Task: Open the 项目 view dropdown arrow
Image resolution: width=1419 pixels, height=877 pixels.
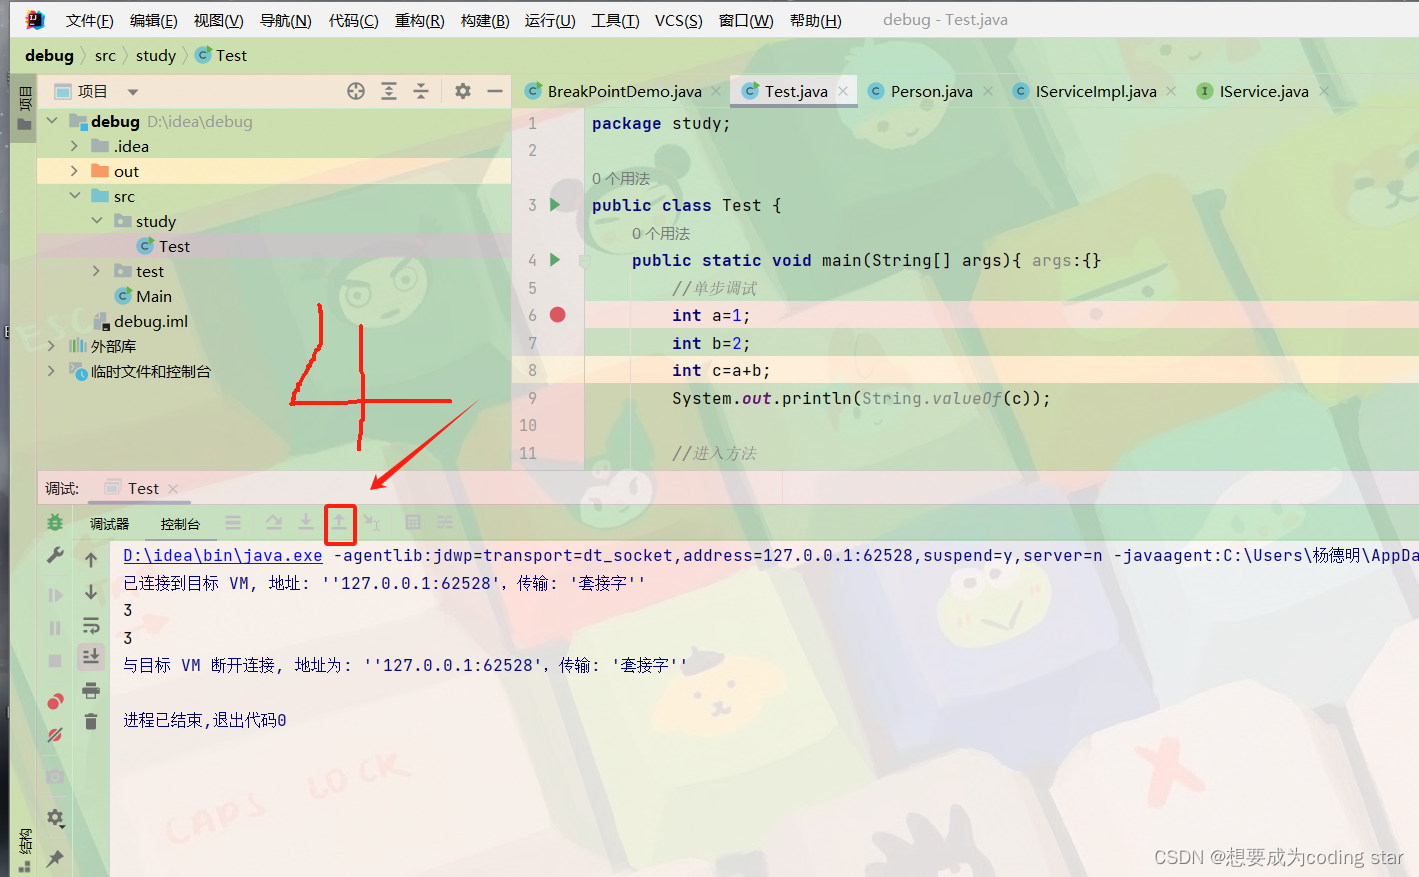Action: pyautogui.click(x=133, y=92)
